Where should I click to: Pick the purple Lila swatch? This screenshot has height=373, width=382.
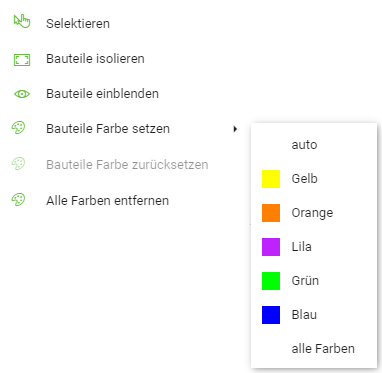271,247
